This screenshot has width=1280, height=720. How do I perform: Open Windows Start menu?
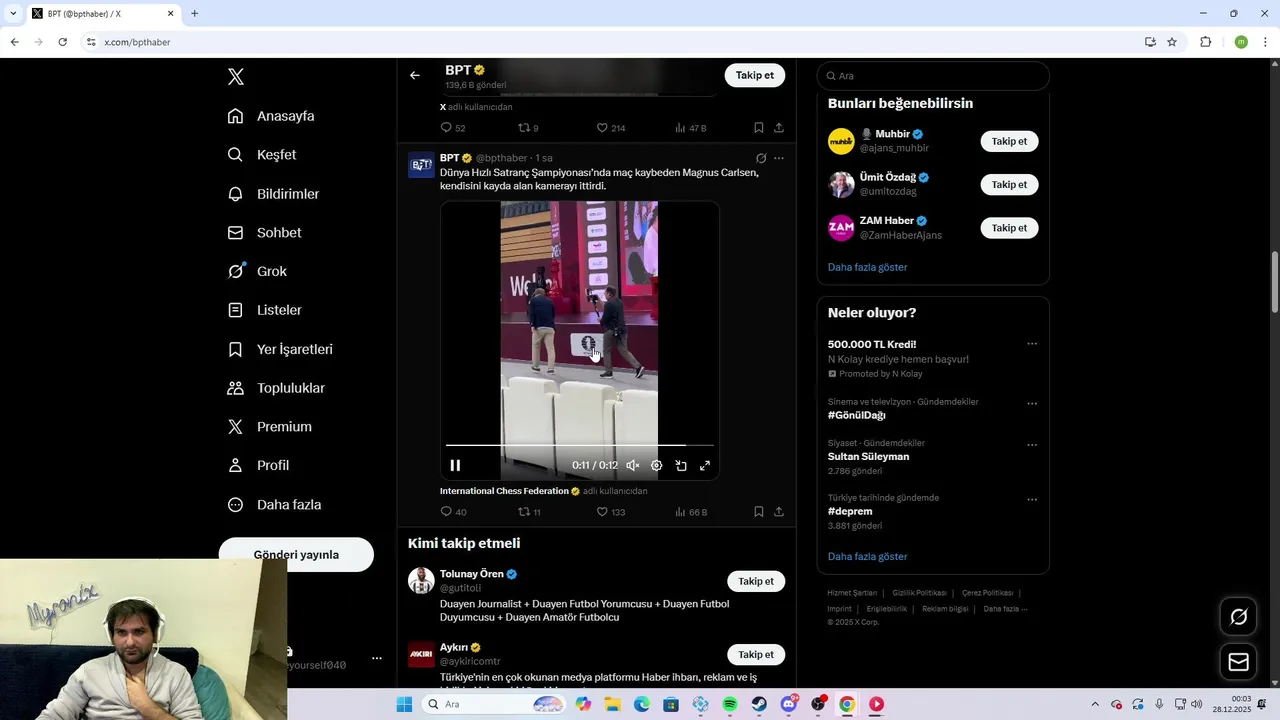tap(404, 704)
